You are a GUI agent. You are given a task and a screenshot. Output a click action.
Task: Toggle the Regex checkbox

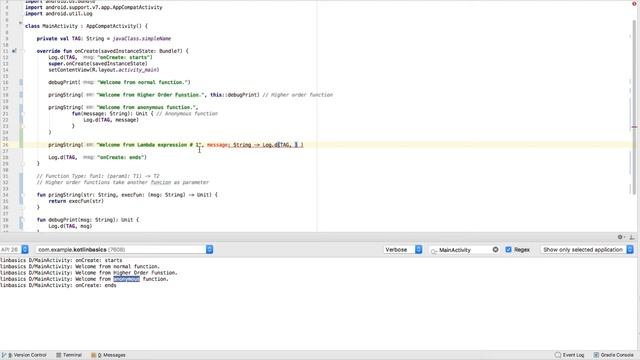click(x=508, y=249)
